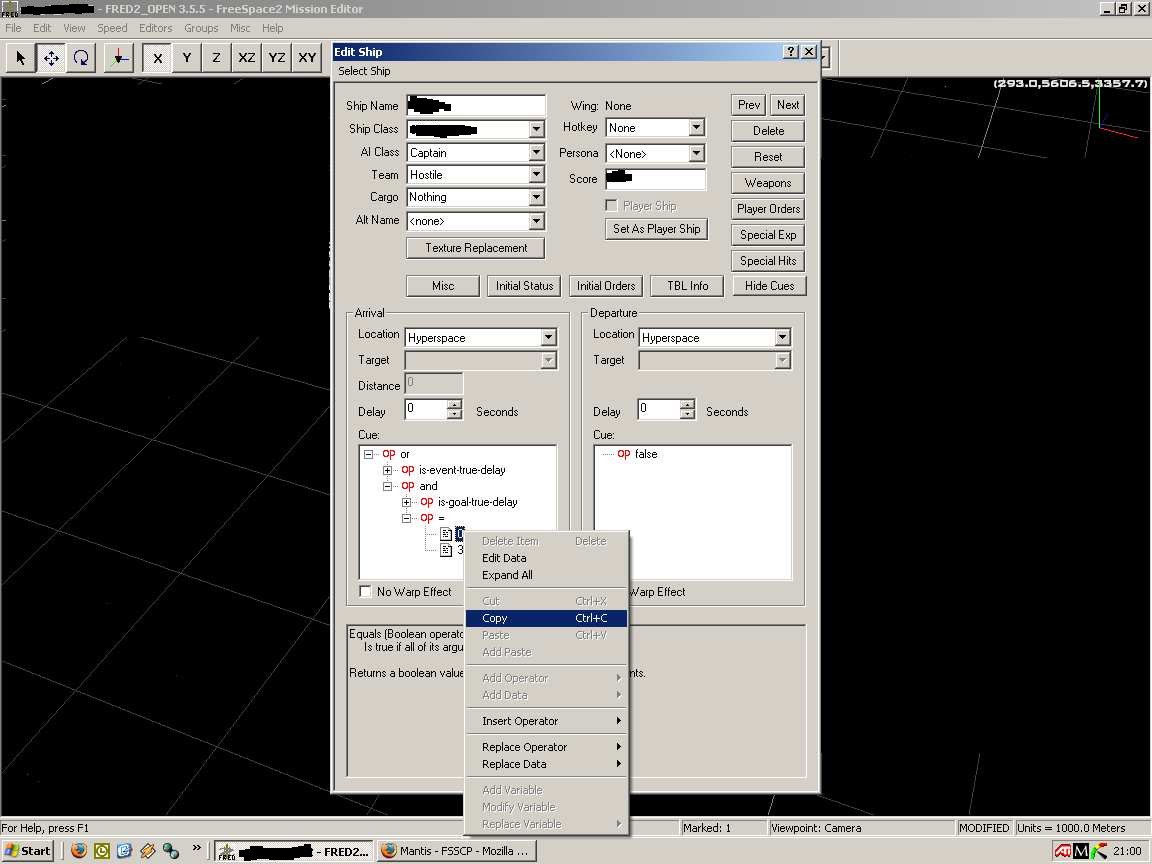Viewport: 1152px width, 864px height.
Task: Open Initial Orders dialog
Action: tap(606, 286)
